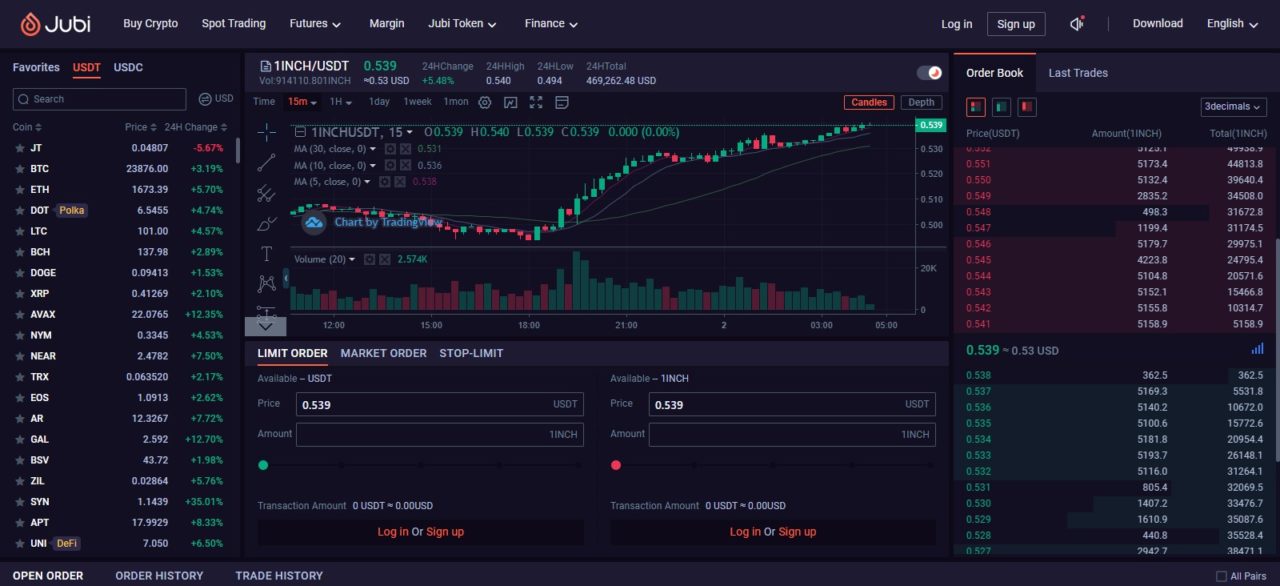Image resolution: width=1280 pixels, height=586 pixels.
Task: Select the pattern drawing tool
Action: 266,283
